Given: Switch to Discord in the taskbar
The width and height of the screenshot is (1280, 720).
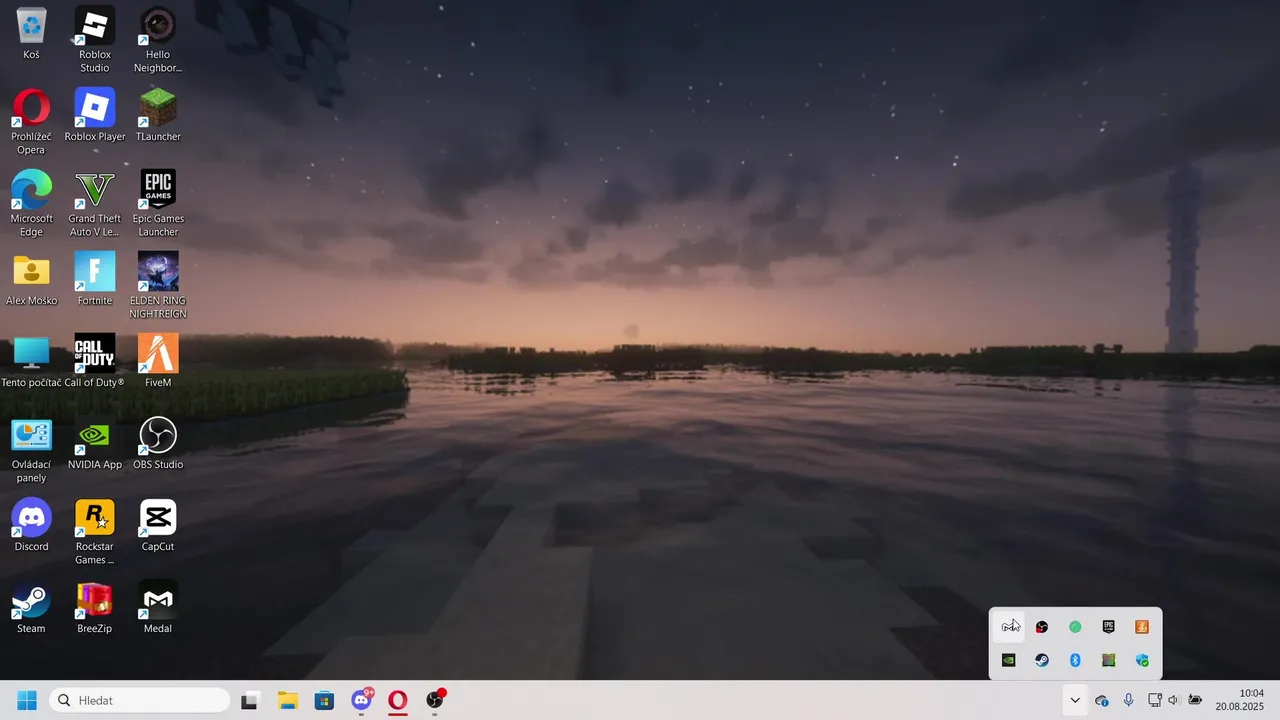Looking at the screenshot, I should [x=362, y=700].
